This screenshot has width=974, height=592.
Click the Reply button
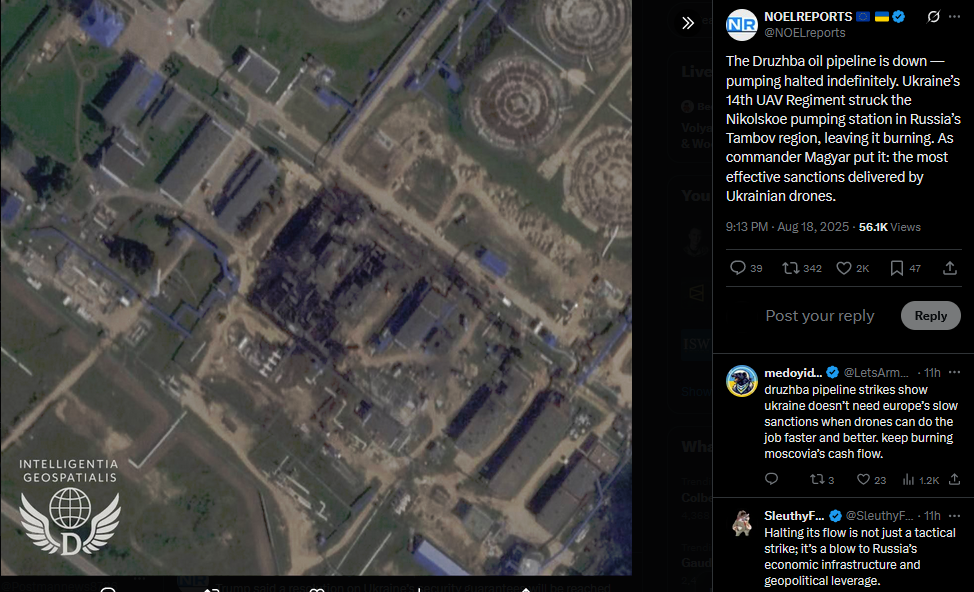[x=931, y=316]
